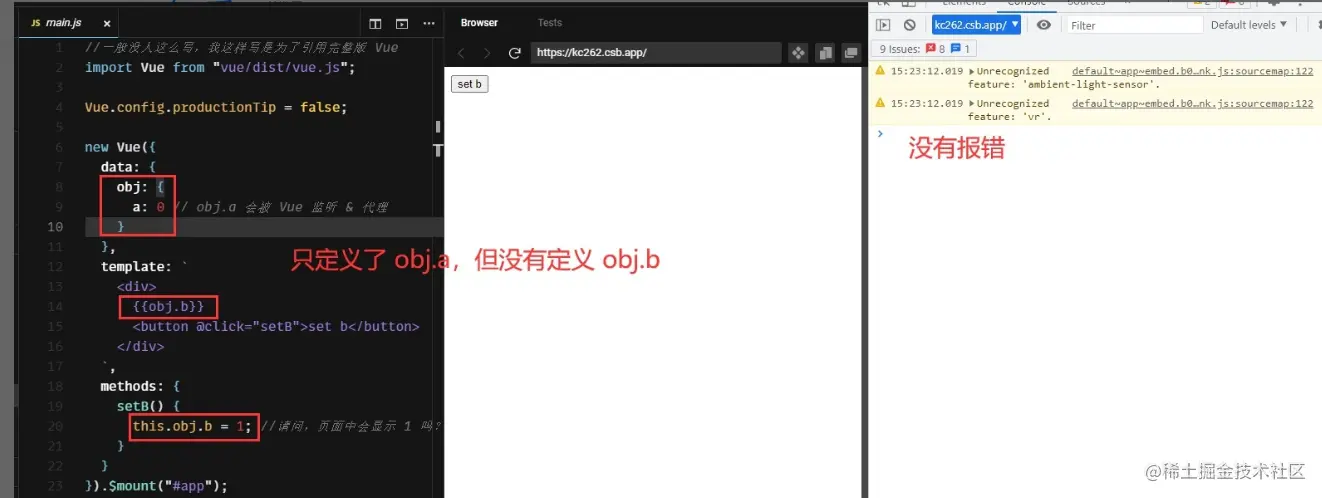Split the editor with the split-view icon
Screen dimensions: 1322x498
tap(376, 23)
